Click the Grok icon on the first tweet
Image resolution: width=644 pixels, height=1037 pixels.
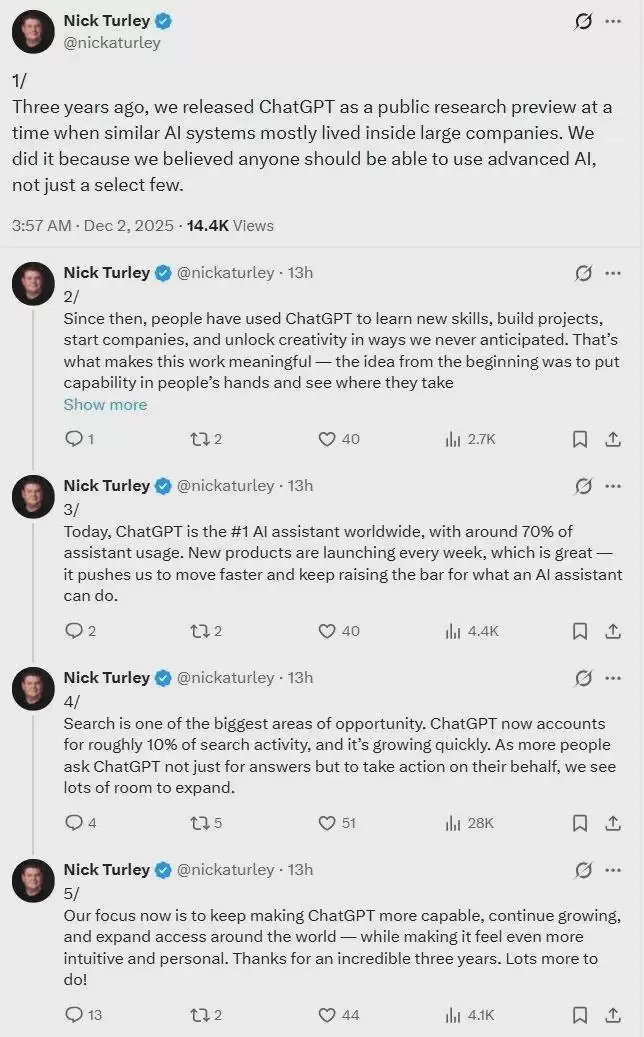click(584, 21)
